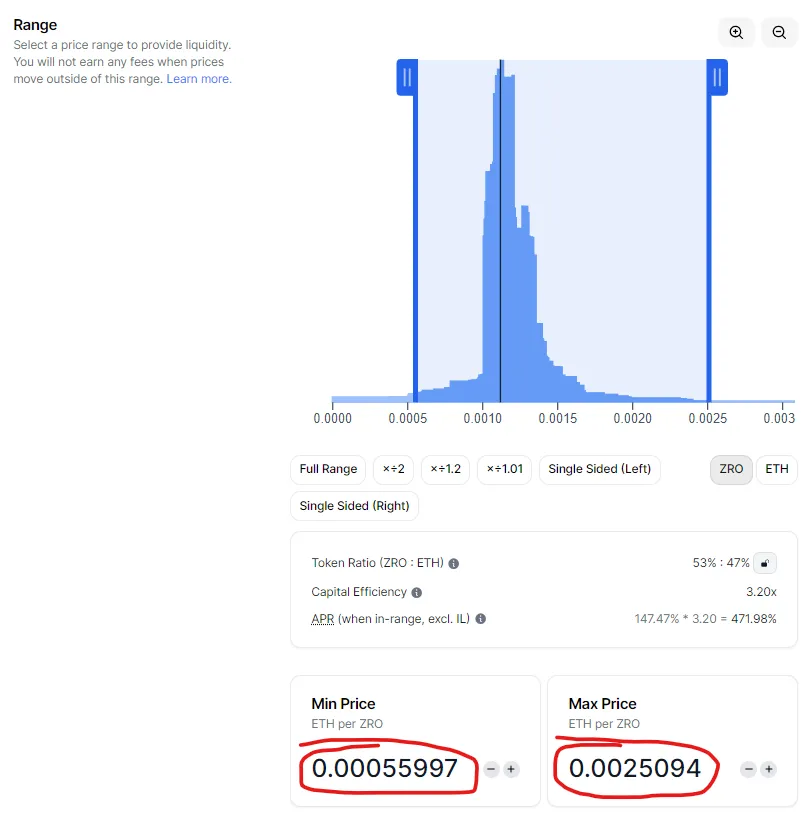810x817 pixels.
Task: Click the APR info icon
Action: pyautogui.click(x=480, y=619)
